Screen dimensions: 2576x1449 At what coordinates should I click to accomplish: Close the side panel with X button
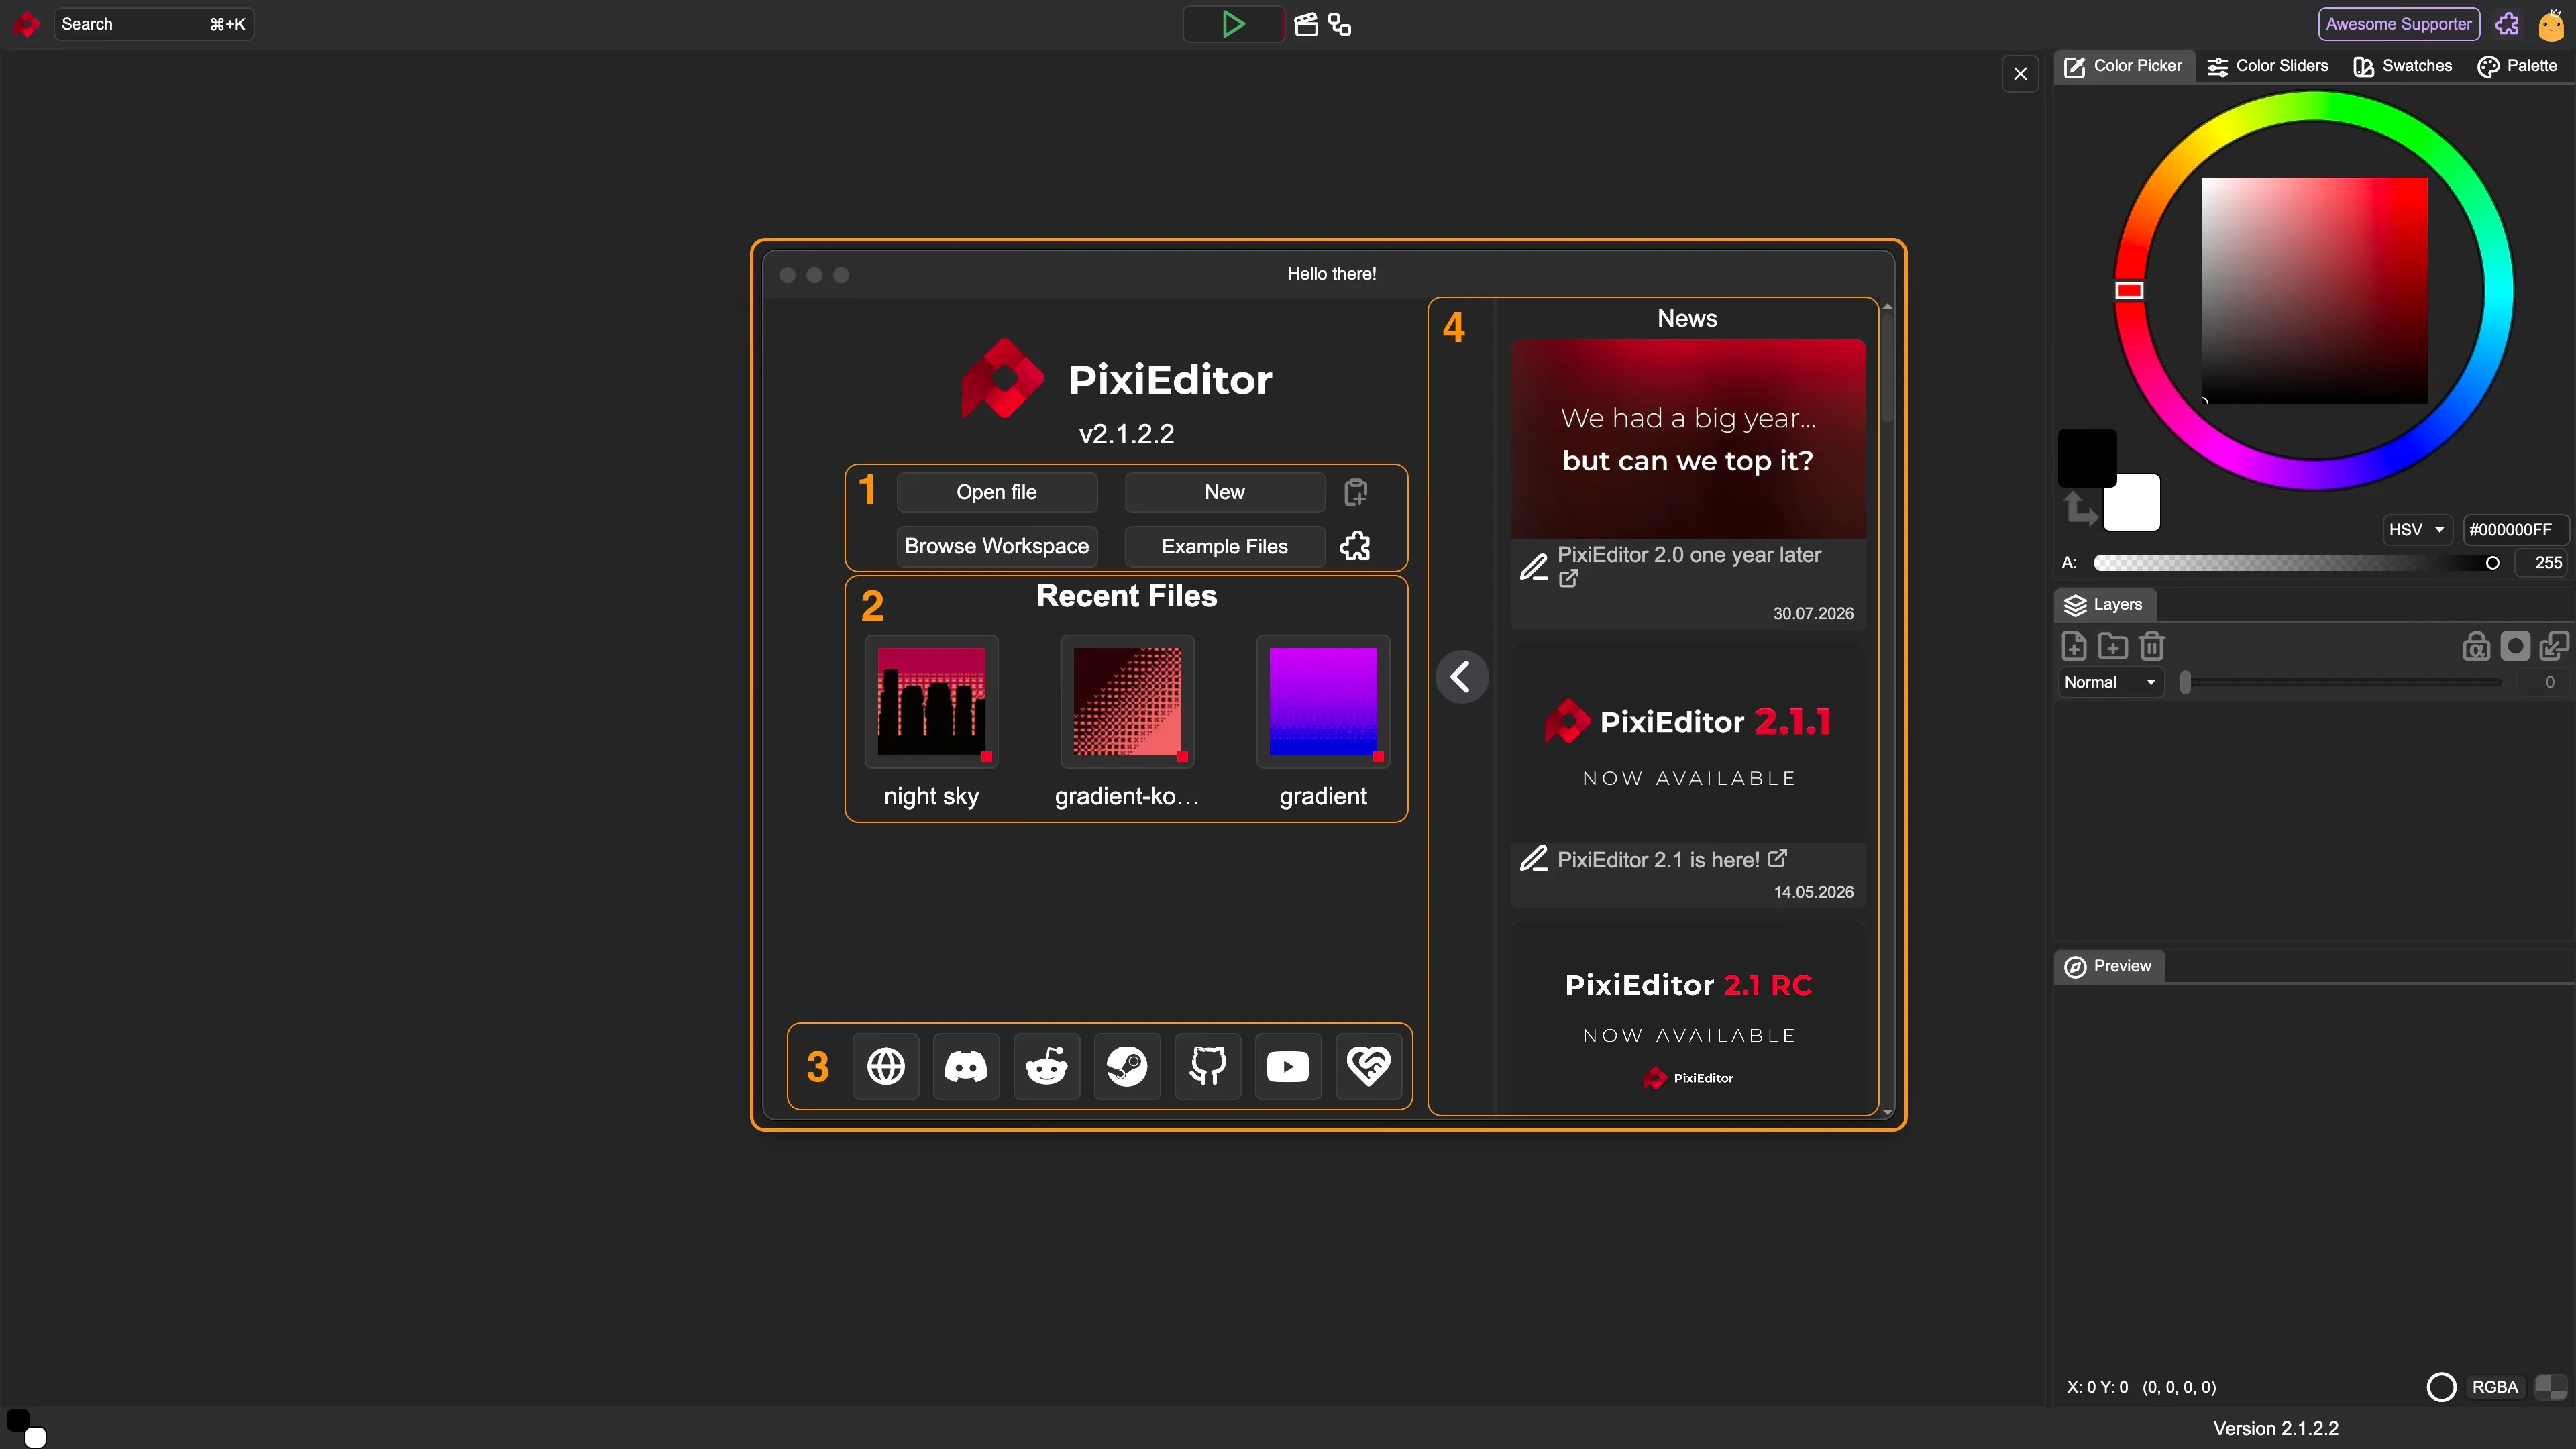coord(2020,74)
